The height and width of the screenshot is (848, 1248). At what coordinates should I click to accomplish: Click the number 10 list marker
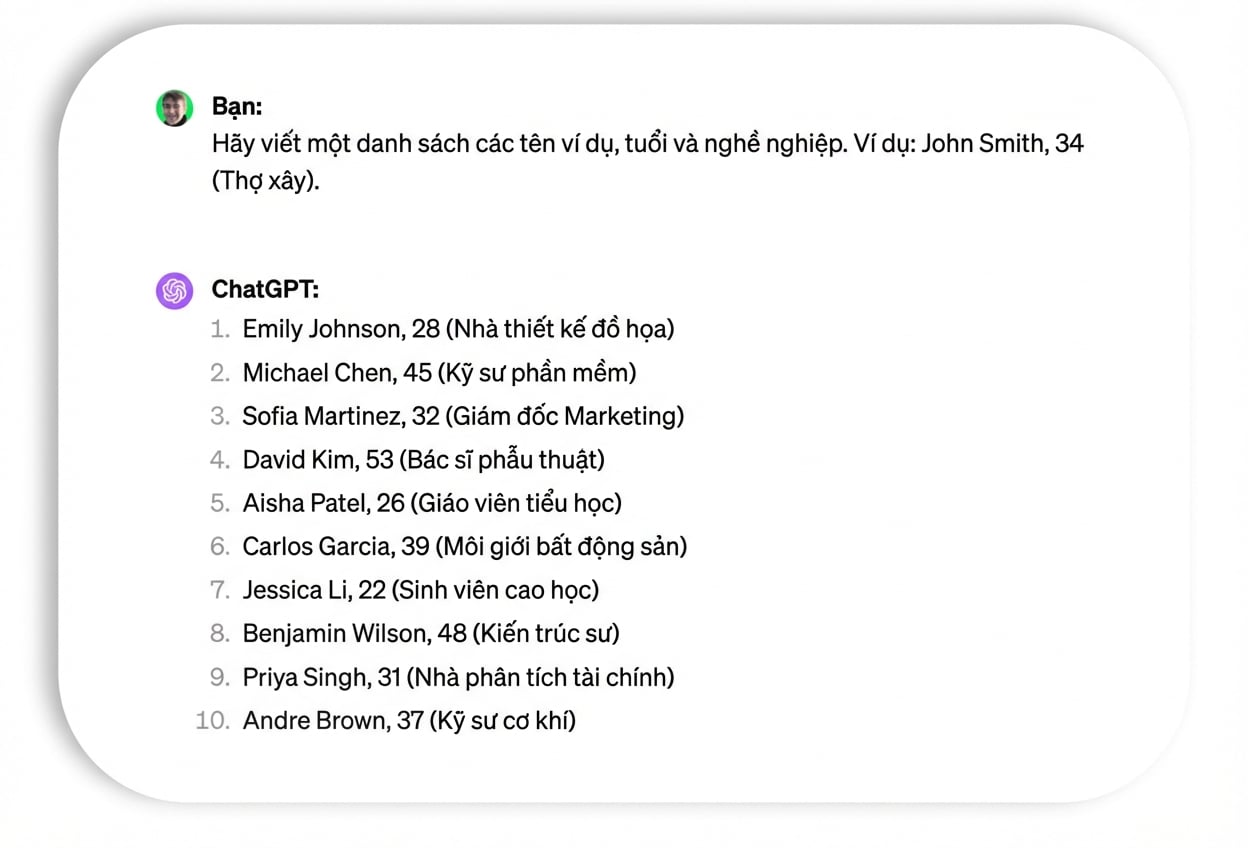click(212, 721)
